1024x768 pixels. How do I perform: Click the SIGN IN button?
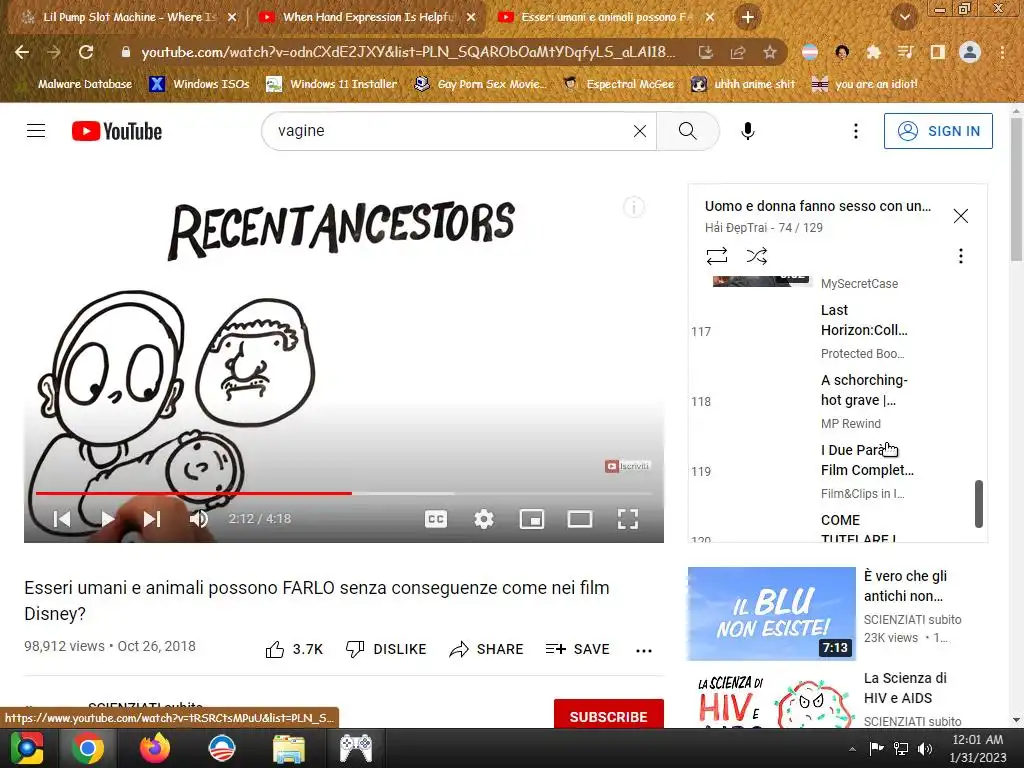[938, 131]
